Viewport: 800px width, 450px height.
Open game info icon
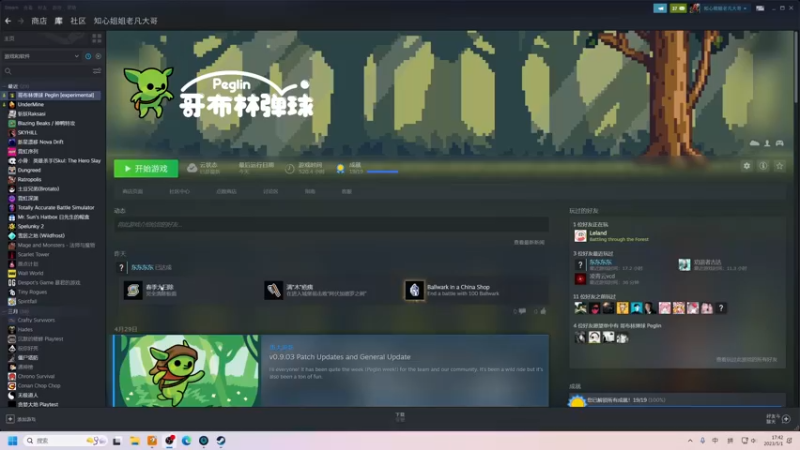(763, 166)
